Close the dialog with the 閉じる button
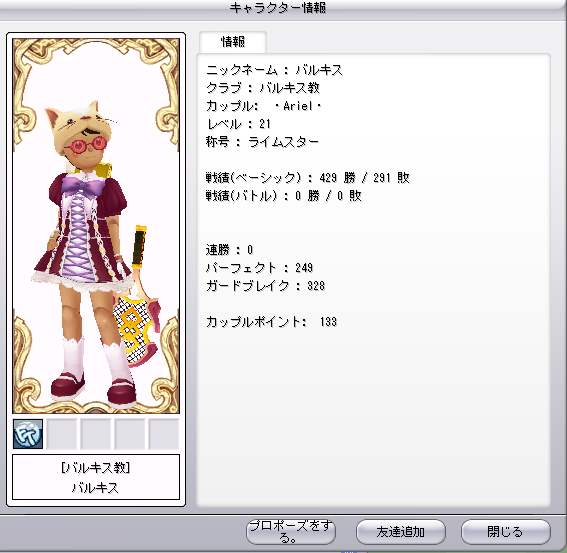The width and height of the screenshot is (567, 553). pos(506,532)
